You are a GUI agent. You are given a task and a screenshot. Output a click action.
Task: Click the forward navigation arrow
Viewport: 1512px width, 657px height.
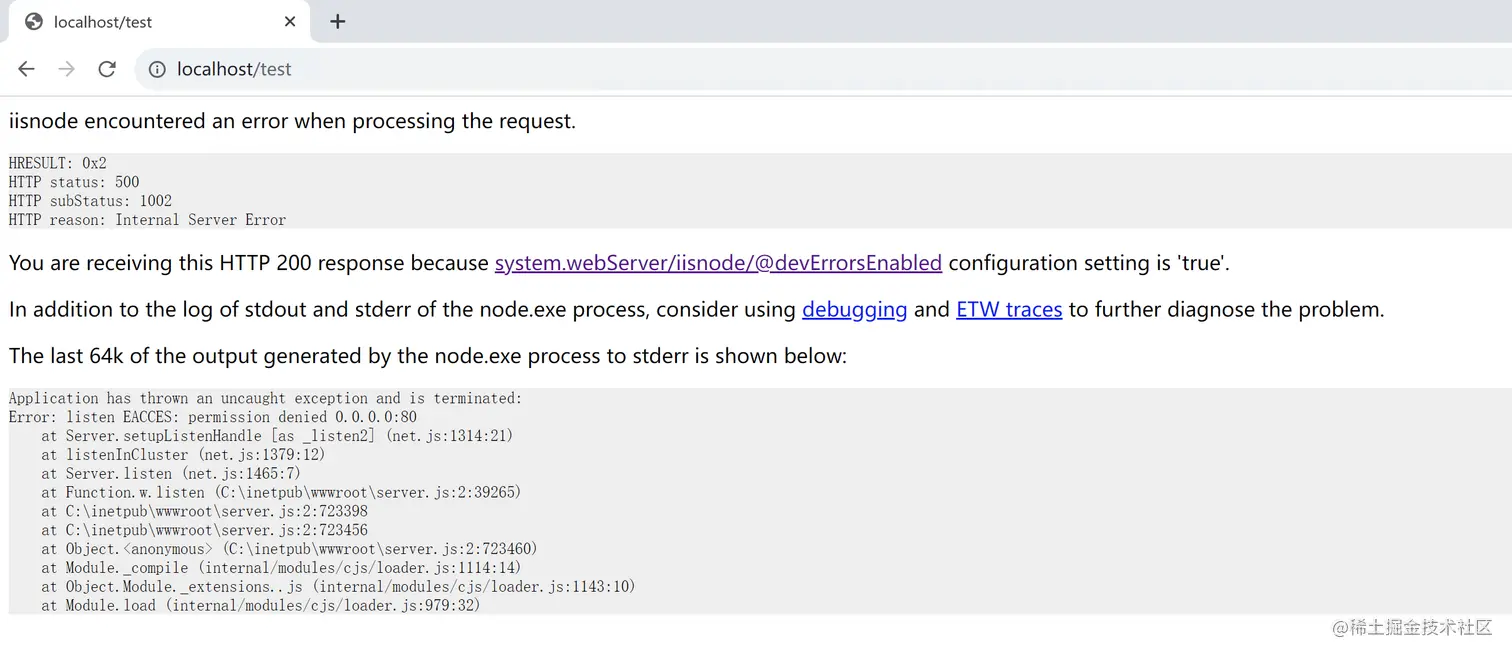click(66, 69)
